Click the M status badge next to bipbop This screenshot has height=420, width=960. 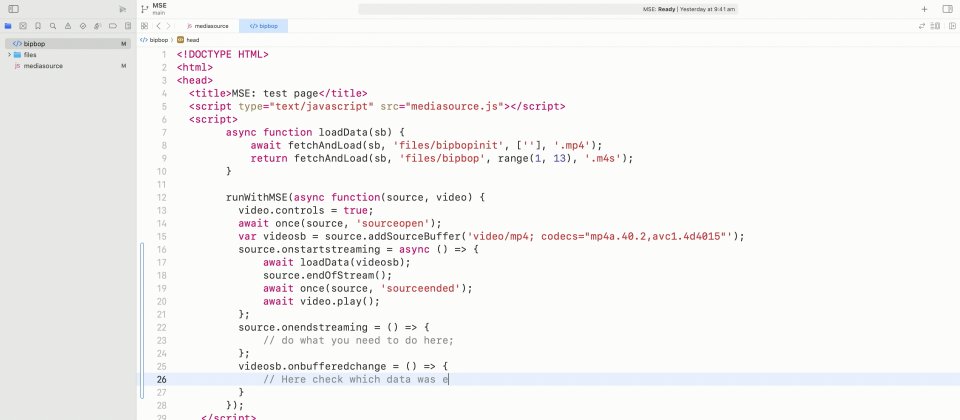click(x=124, y=44)
